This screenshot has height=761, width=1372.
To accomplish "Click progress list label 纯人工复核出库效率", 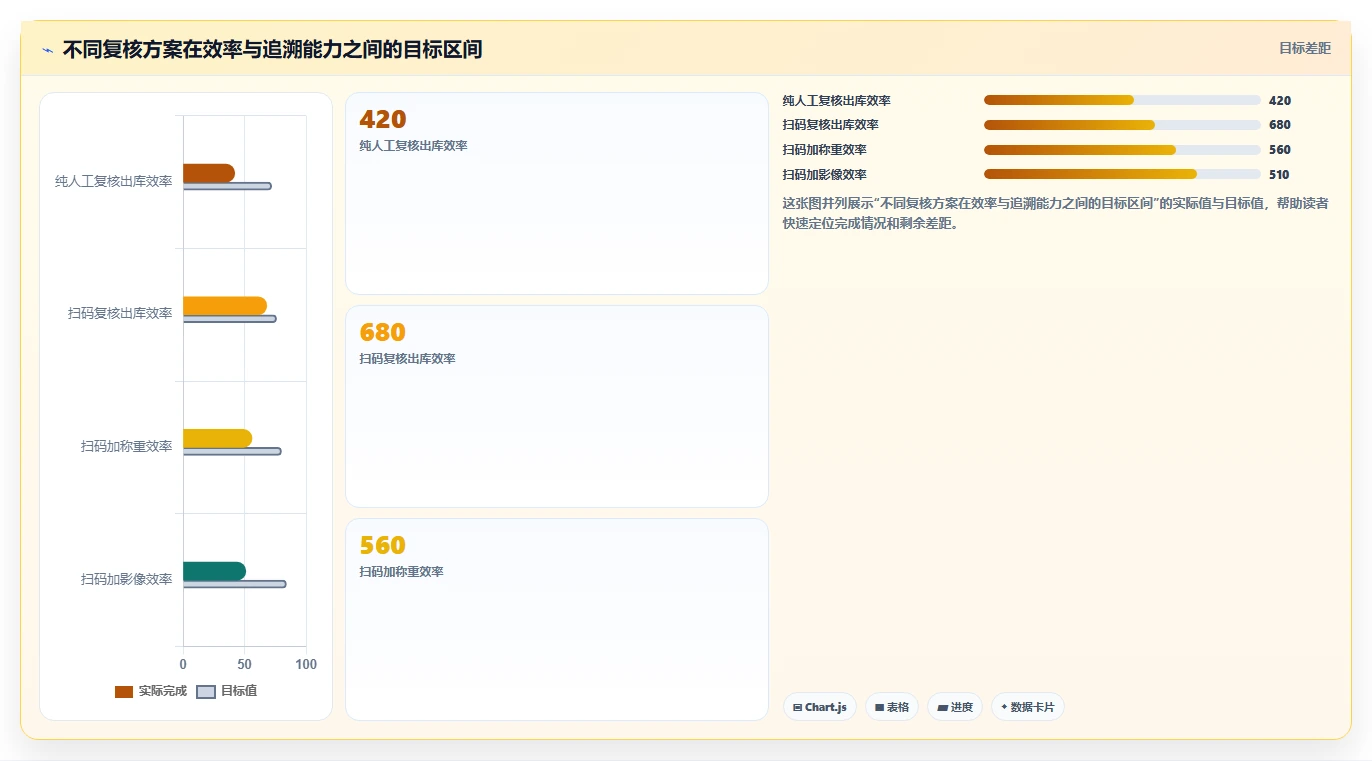I will click(x=837, y=101).
